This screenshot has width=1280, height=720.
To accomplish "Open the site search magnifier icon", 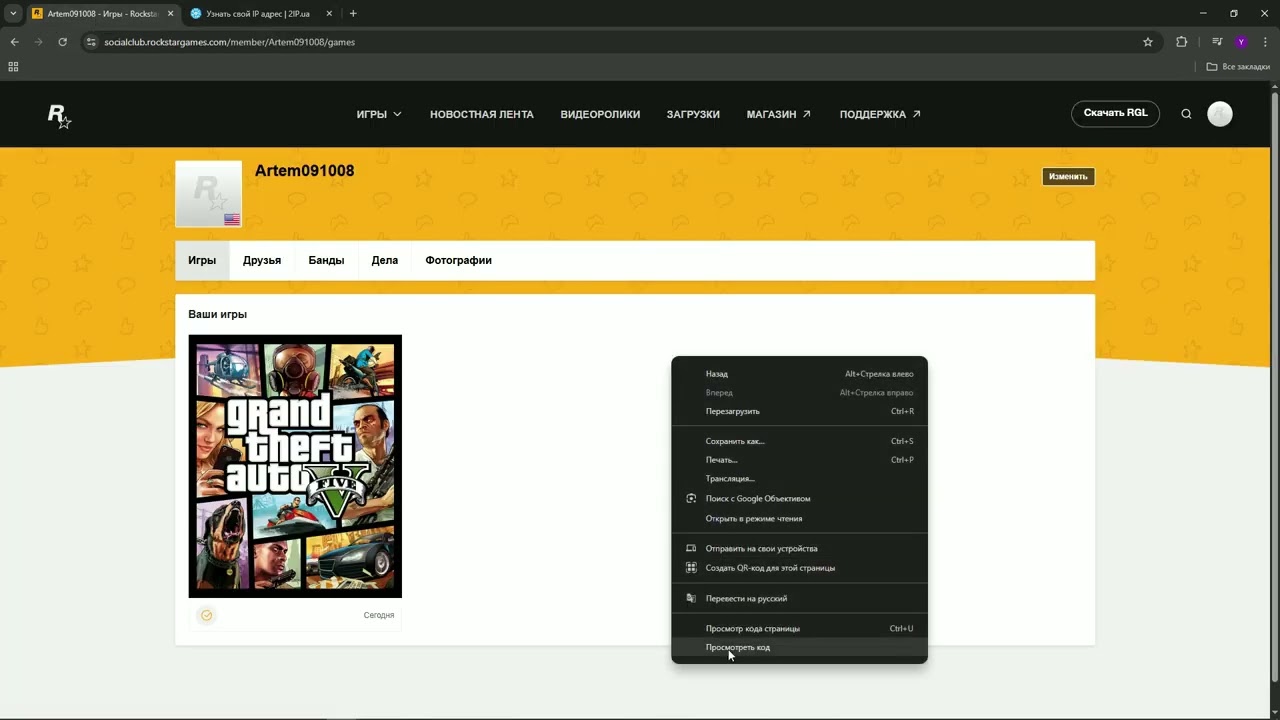I will [1186, 114].
